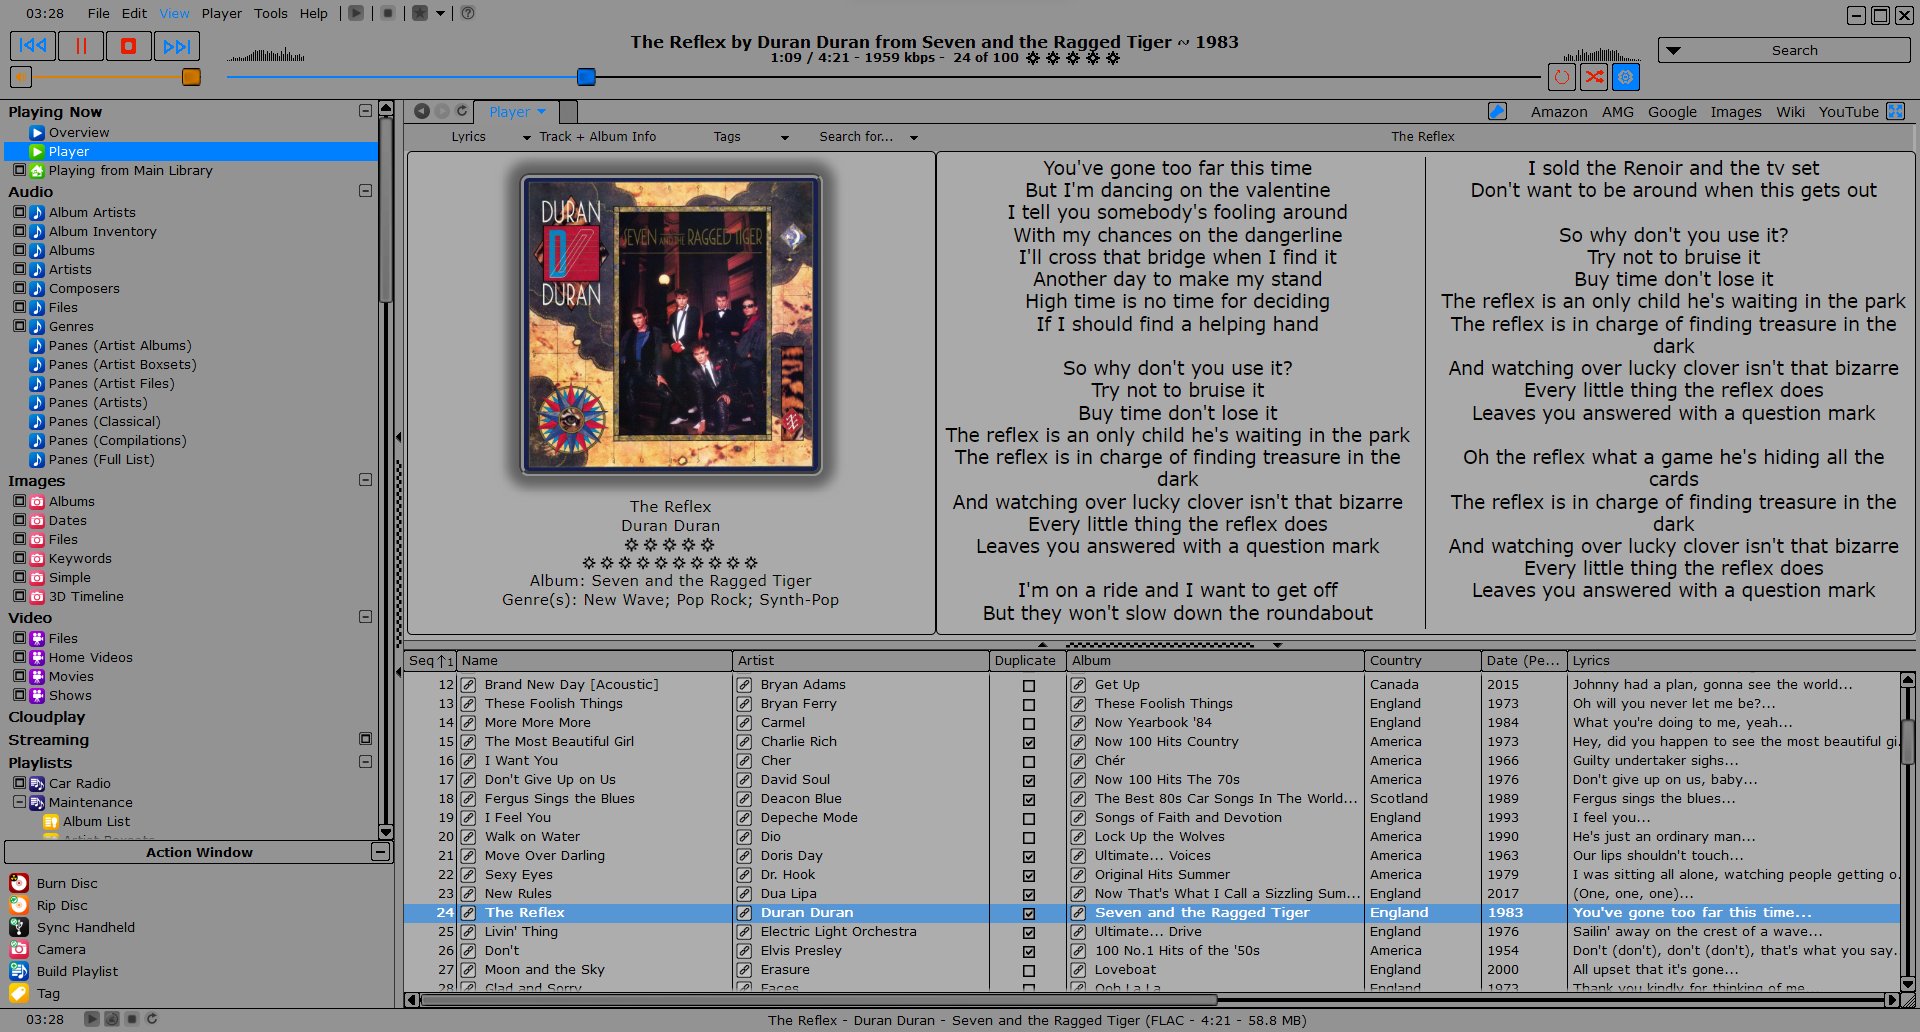Collapse the Playing Now section
The image size is (1920, 1032).
tap(365, 111)
